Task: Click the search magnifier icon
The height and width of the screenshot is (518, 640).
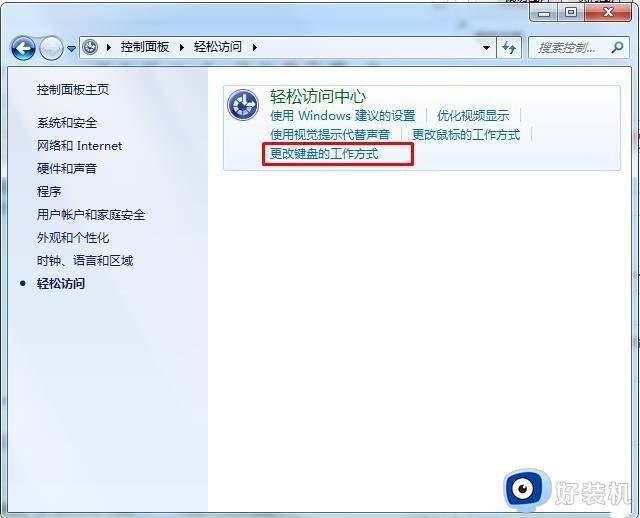Action: 617,47
